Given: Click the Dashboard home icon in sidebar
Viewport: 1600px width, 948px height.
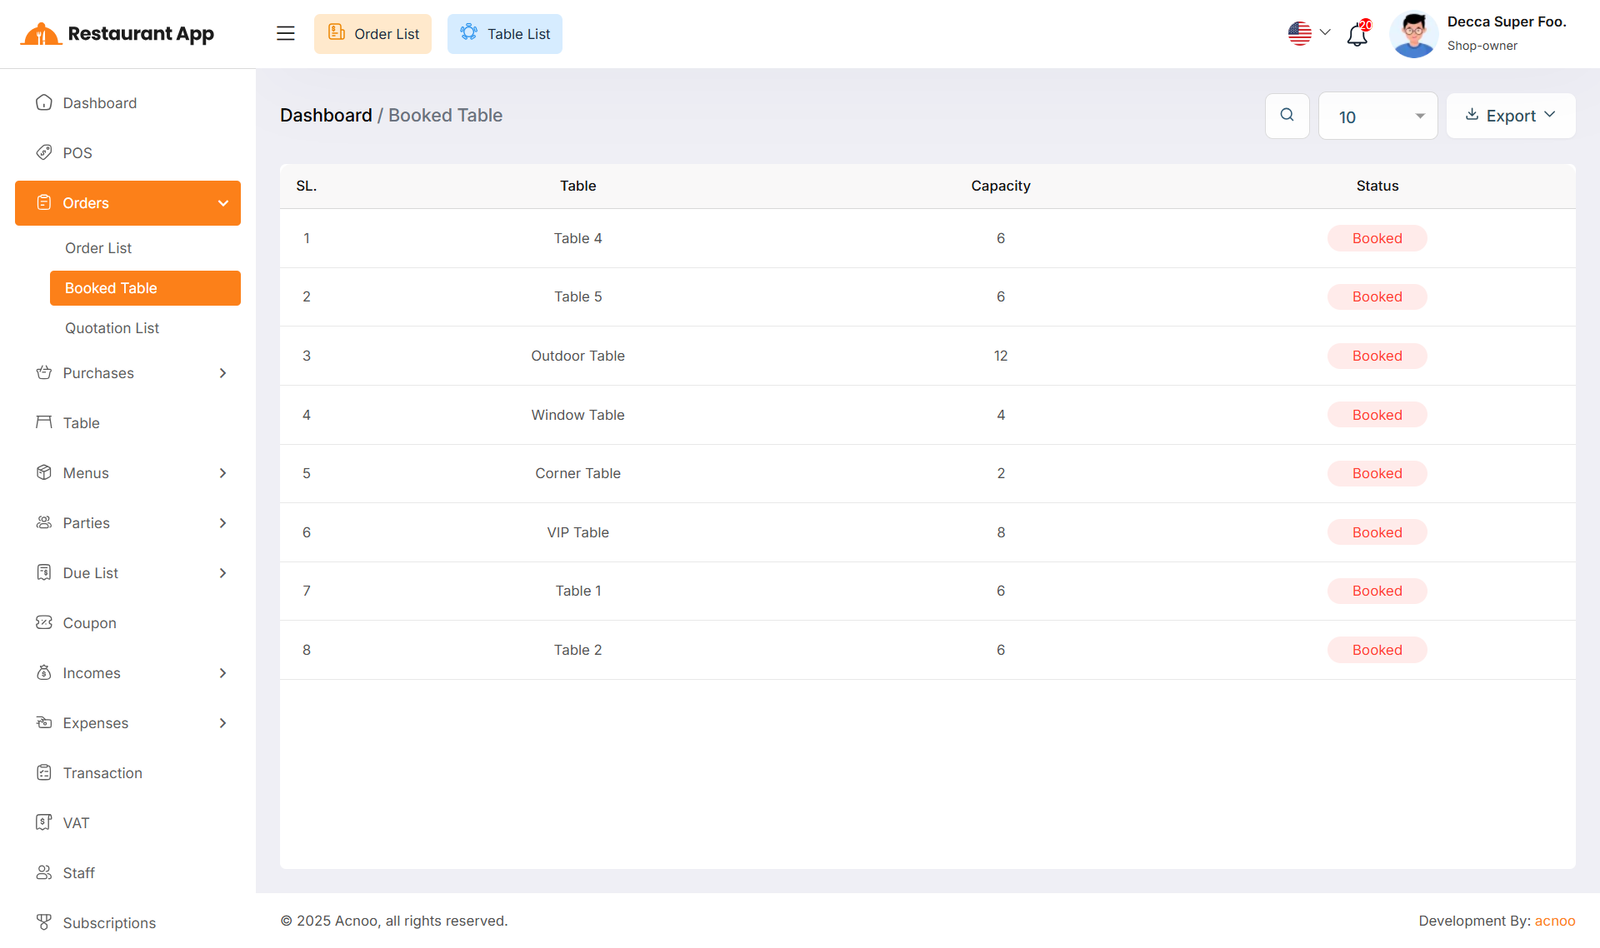Looking at the screenshot, I should pyautogui.click(x=44, y=103).
